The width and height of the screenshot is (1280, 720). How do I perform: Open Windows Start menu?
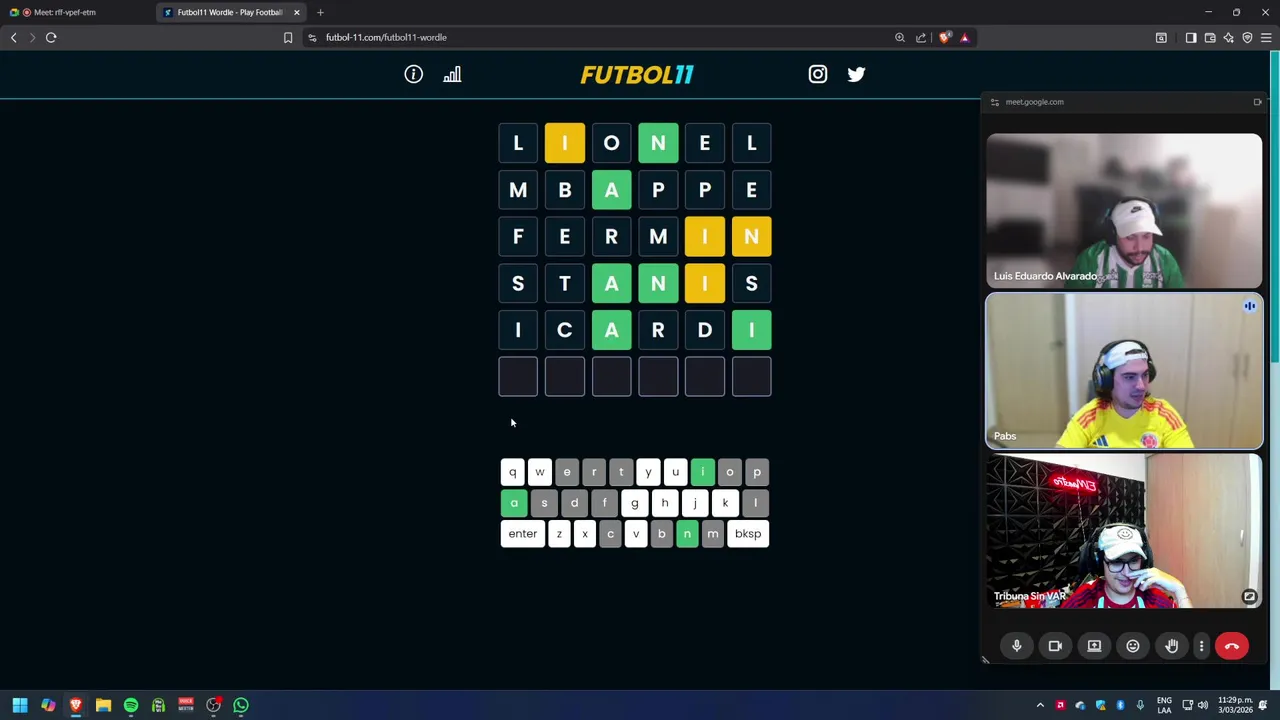click(19, 705)
